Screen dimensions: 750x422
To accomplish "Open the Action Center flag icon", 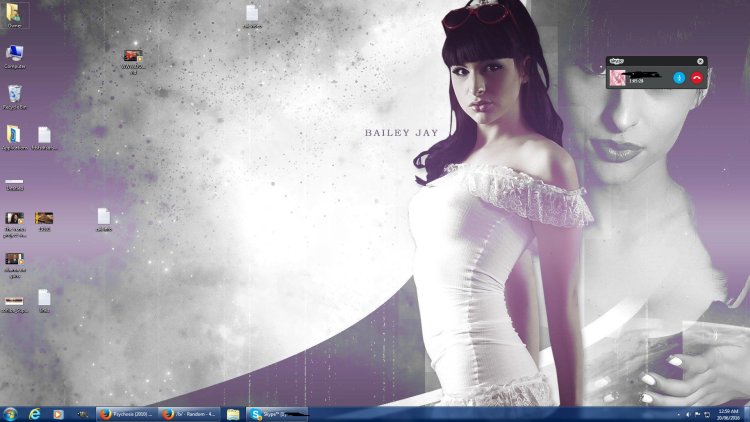I will pos(697,415).
